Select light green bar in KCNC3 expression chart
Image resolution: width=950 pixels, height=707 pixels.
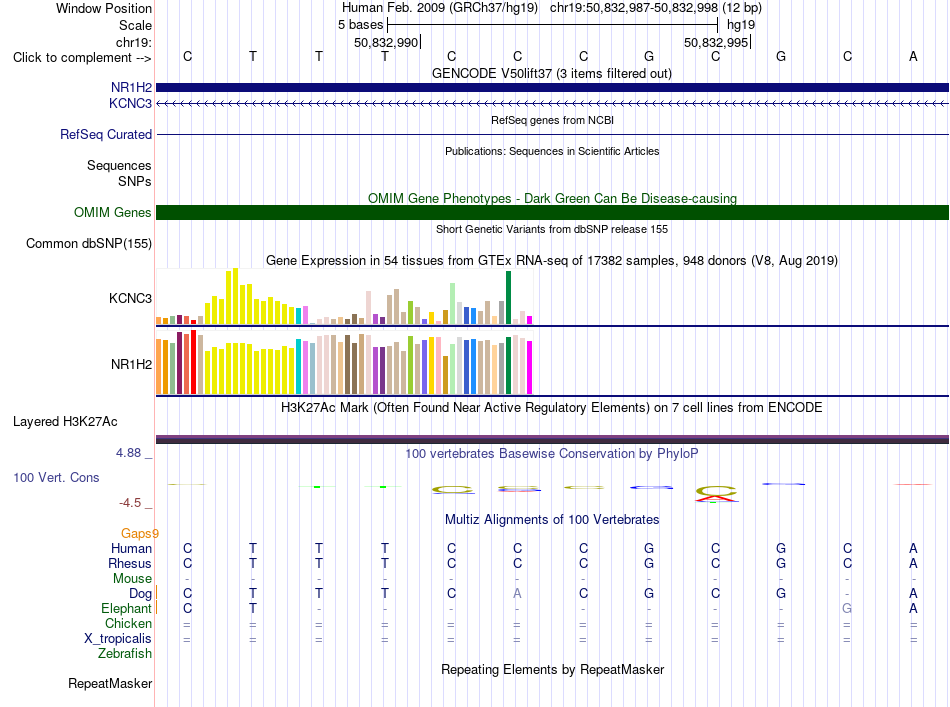453,304
